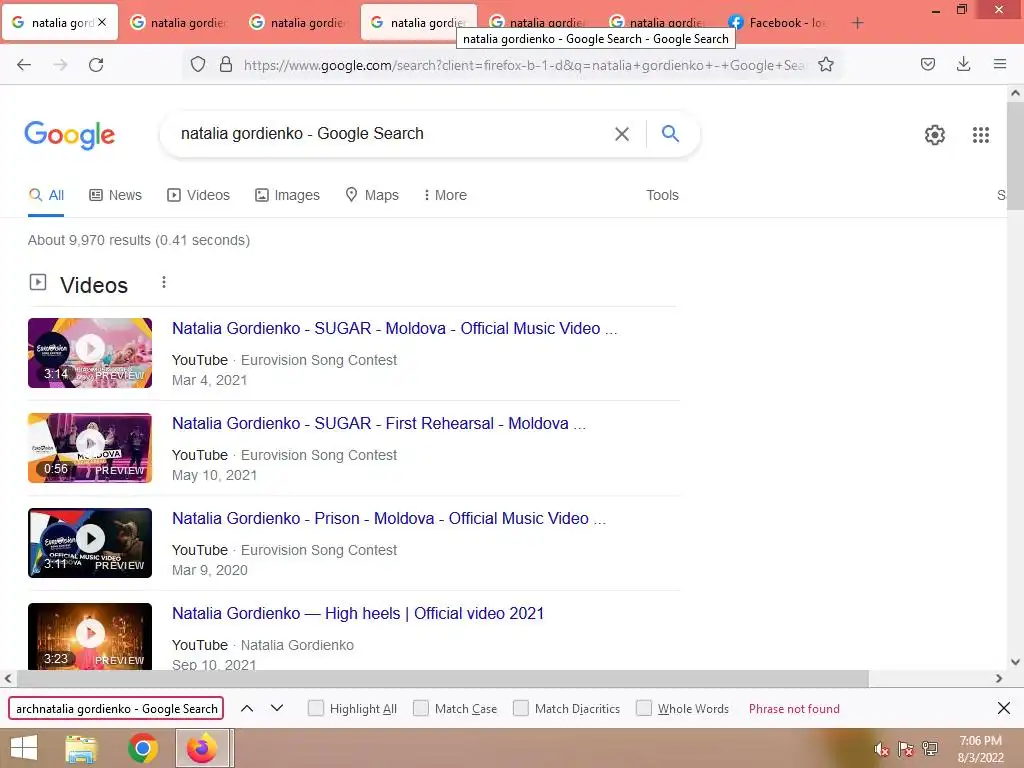This screenshot has height=768, width=1024.
Task: Go back with the browser back arrow
Action: [x=24, y=65]
